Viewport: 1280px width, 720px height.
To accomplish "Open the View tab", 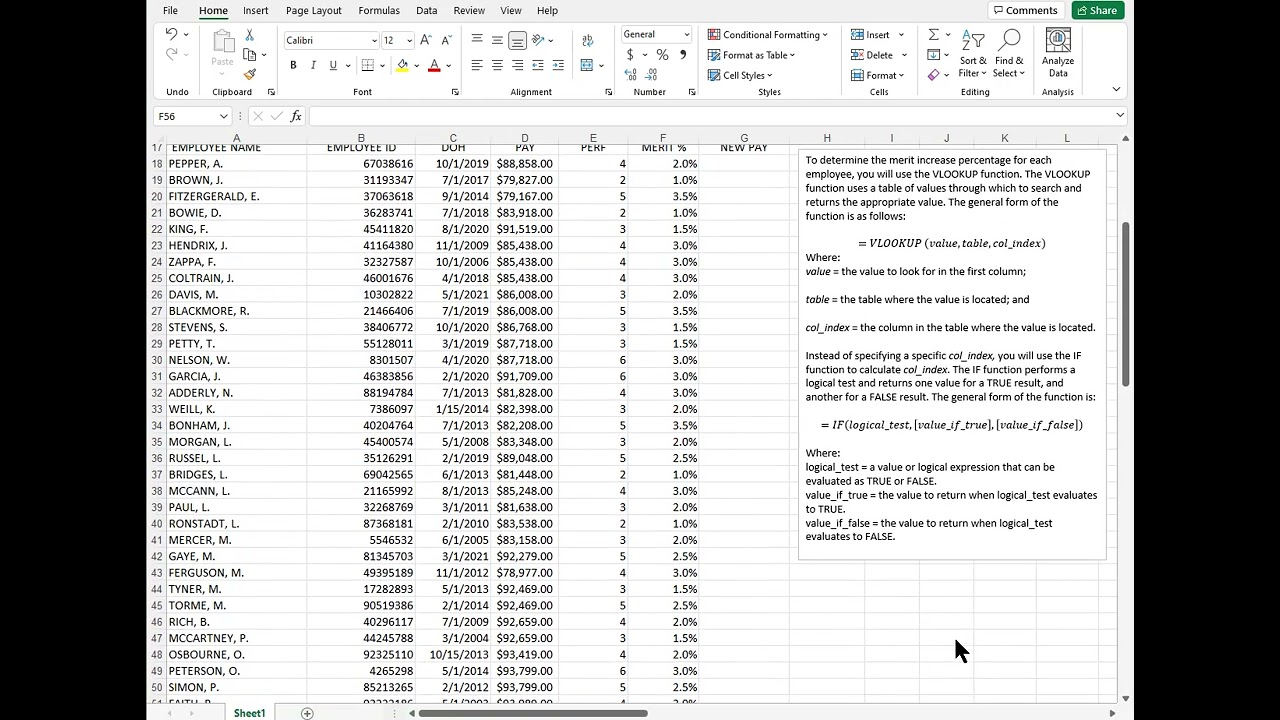I will pyautogui.click(x=510, y=10).
